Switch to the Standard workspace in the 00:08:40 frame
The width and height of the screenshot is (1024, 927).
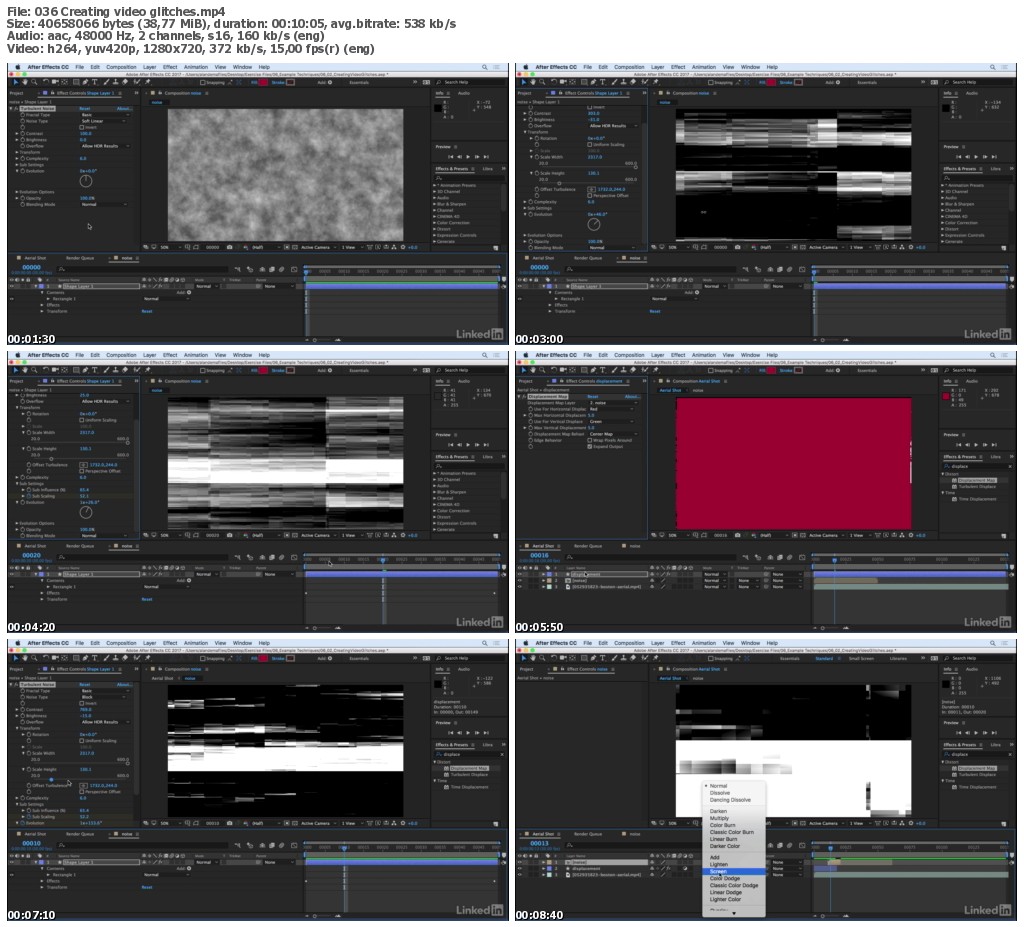tap(824, 659)
